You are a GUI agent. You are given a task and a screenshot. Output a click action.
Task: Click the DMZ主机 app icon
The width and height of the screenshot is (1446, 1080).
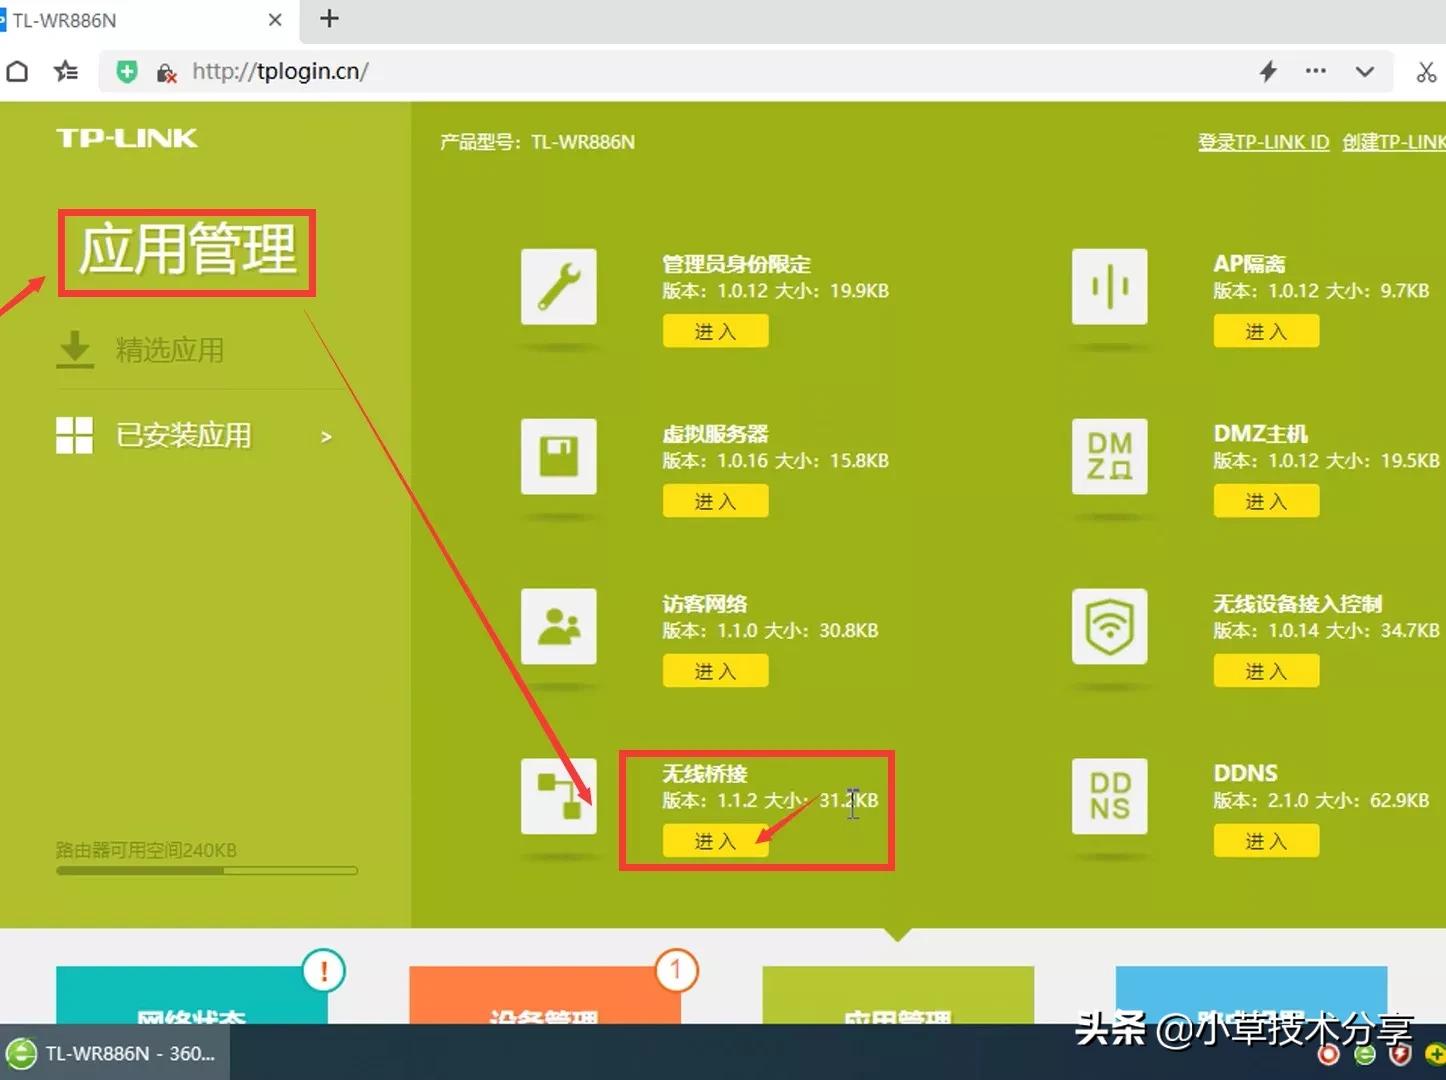[1109, 457]
